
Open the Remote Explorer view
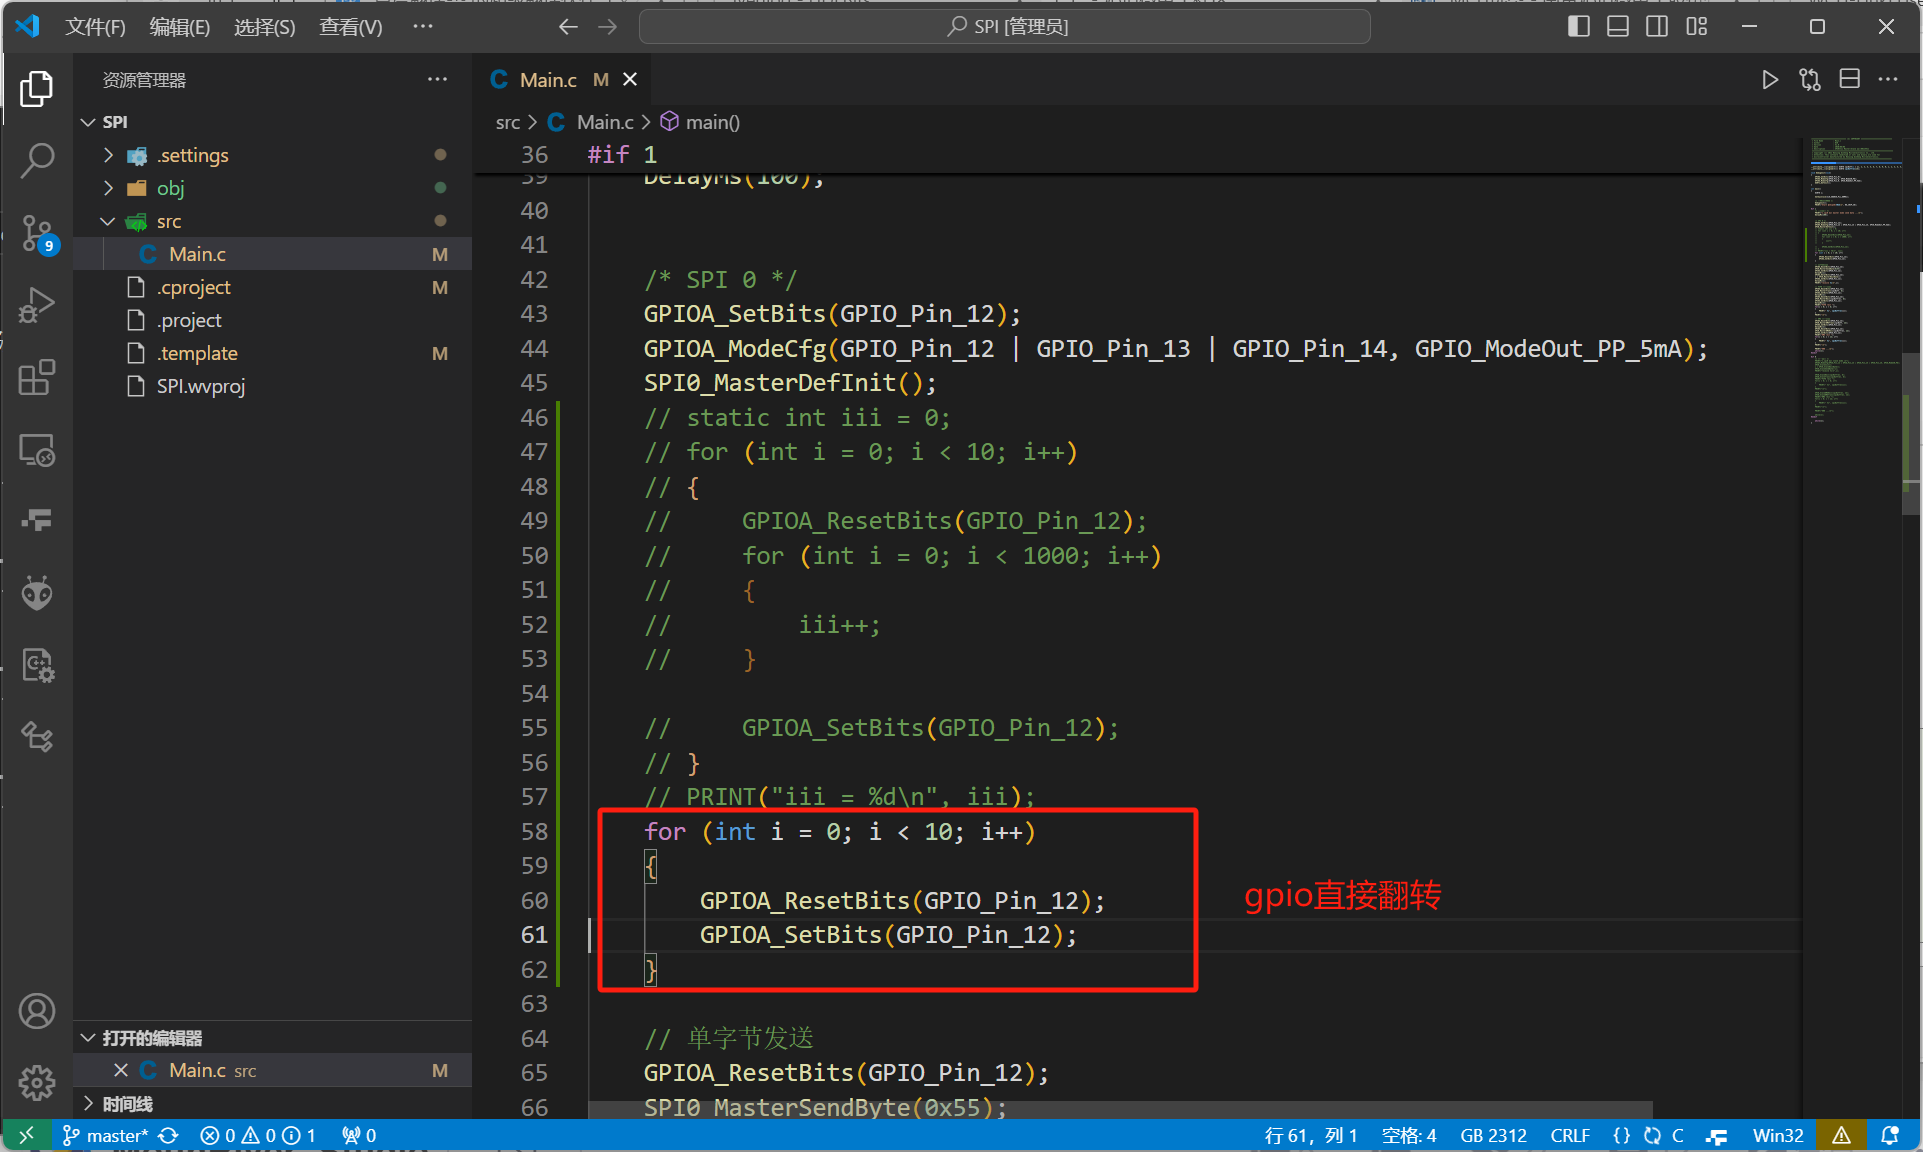click(x=37, y=450)
